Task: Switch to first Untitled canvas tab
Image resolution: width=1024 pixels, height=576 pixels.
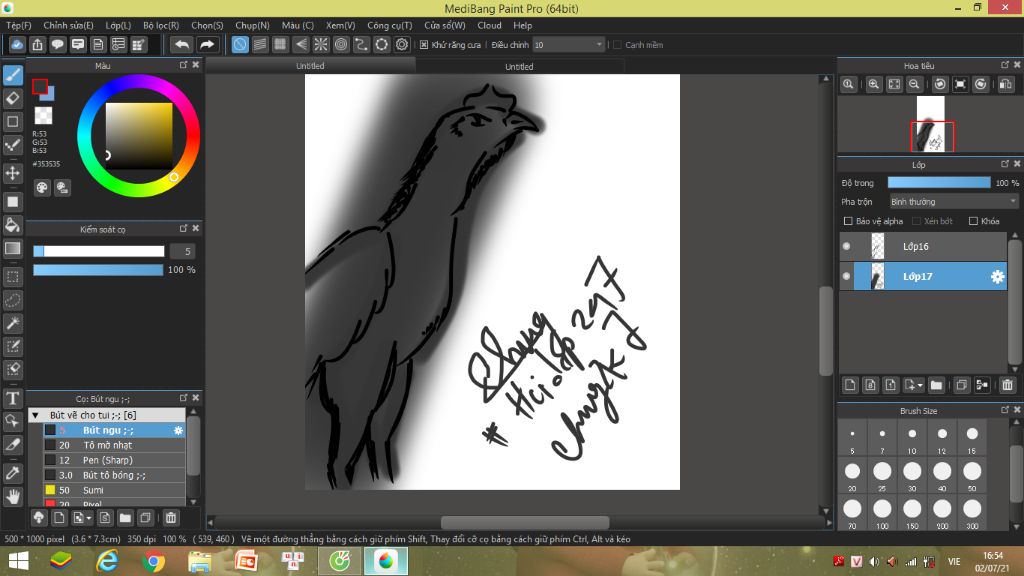Action: pos(310,65)
